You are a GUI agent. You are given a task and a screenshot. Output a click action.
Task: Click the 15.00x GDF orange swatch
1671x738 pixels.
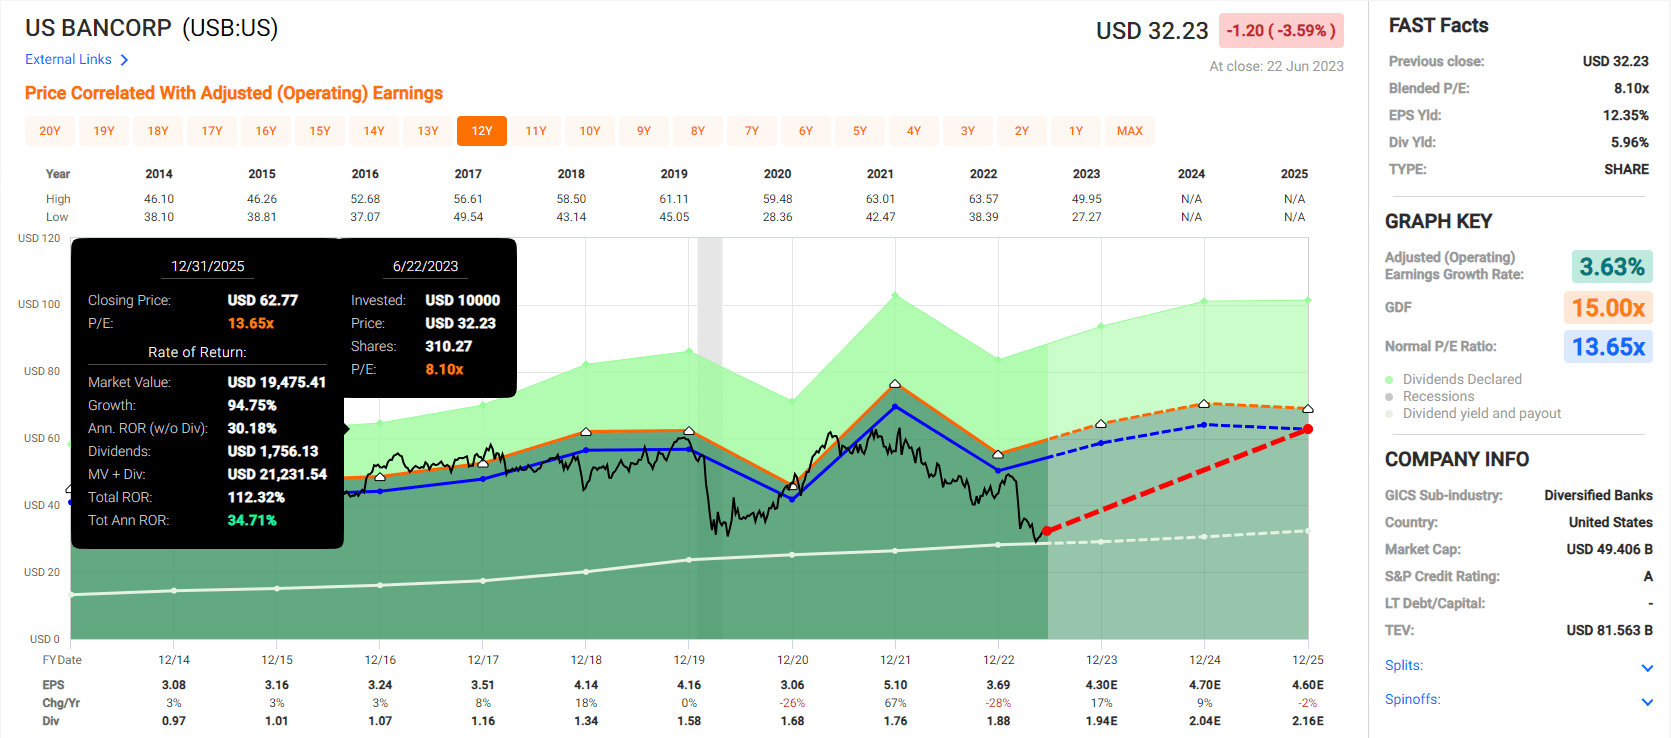coord(1608,307)
